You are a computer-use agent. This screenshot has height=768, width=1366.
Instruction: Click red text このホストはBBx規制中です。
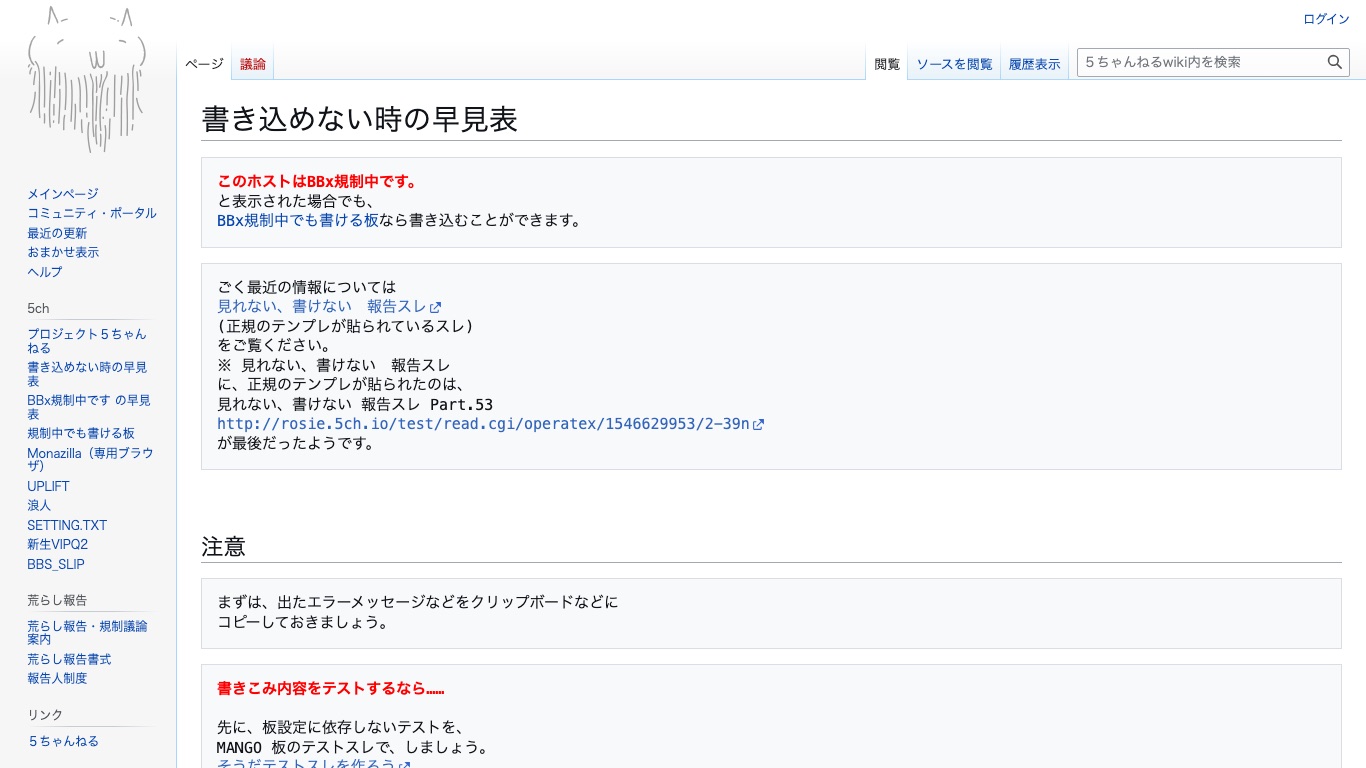coord(317,182)
